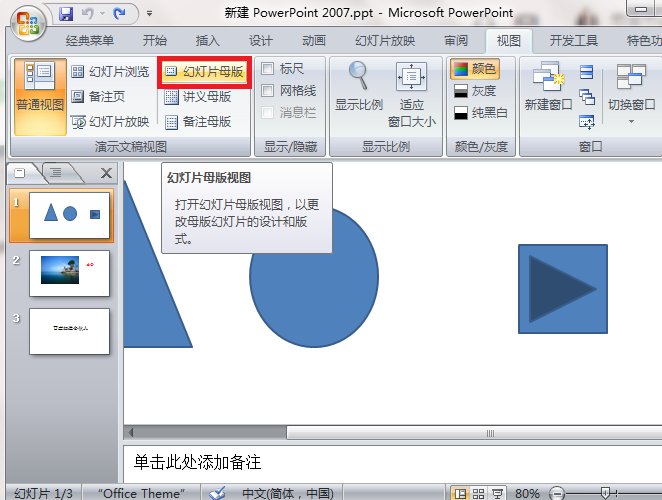
Task: Redo the last action
Action: 120,14
